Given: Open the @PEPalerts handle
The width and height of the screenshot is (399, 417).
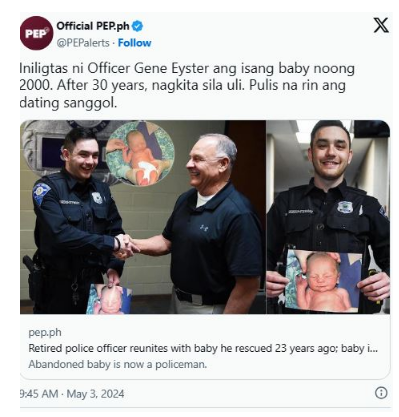Looking at the screenshot, I should [83, 43].
